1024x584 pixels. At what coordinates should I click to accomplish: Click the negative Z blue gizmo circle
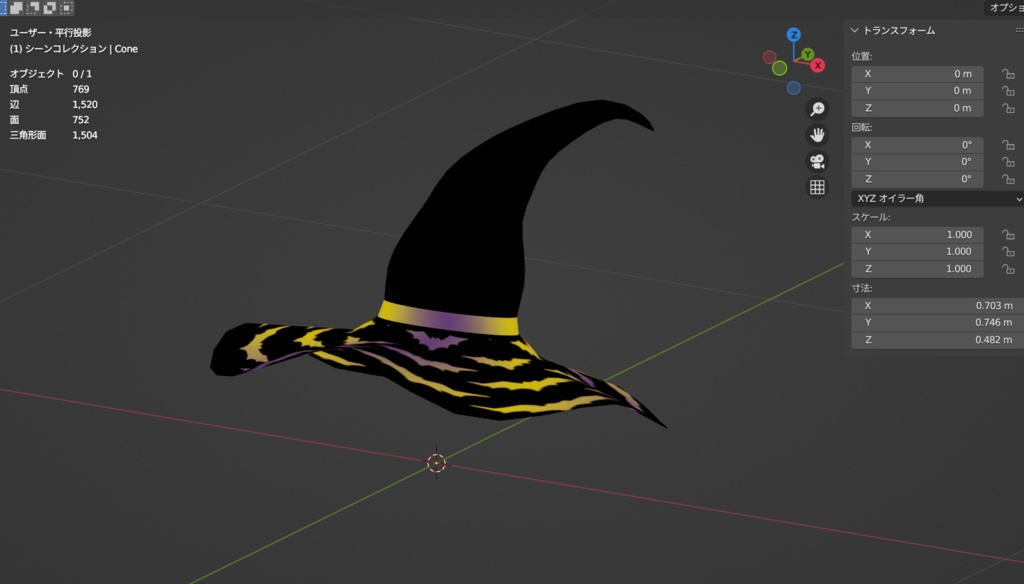[793, 88]
